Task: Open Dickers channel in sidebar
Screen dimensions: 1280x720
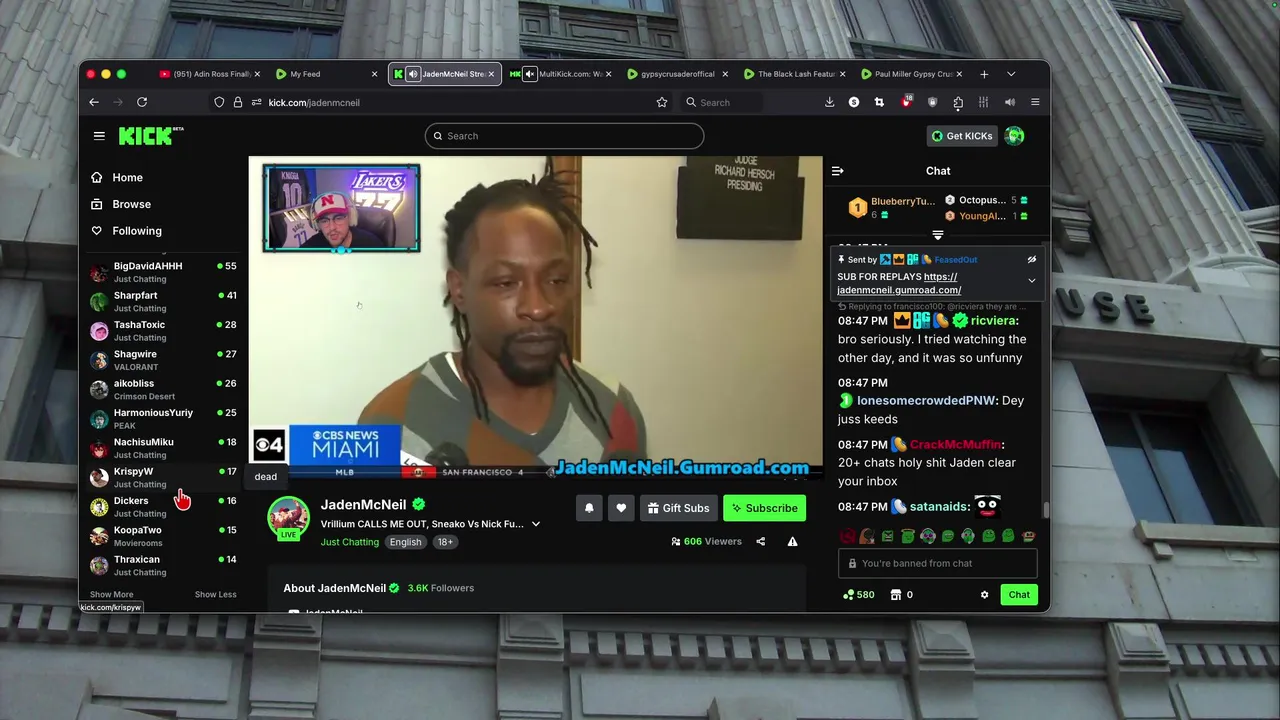Action: click(163, 506)
